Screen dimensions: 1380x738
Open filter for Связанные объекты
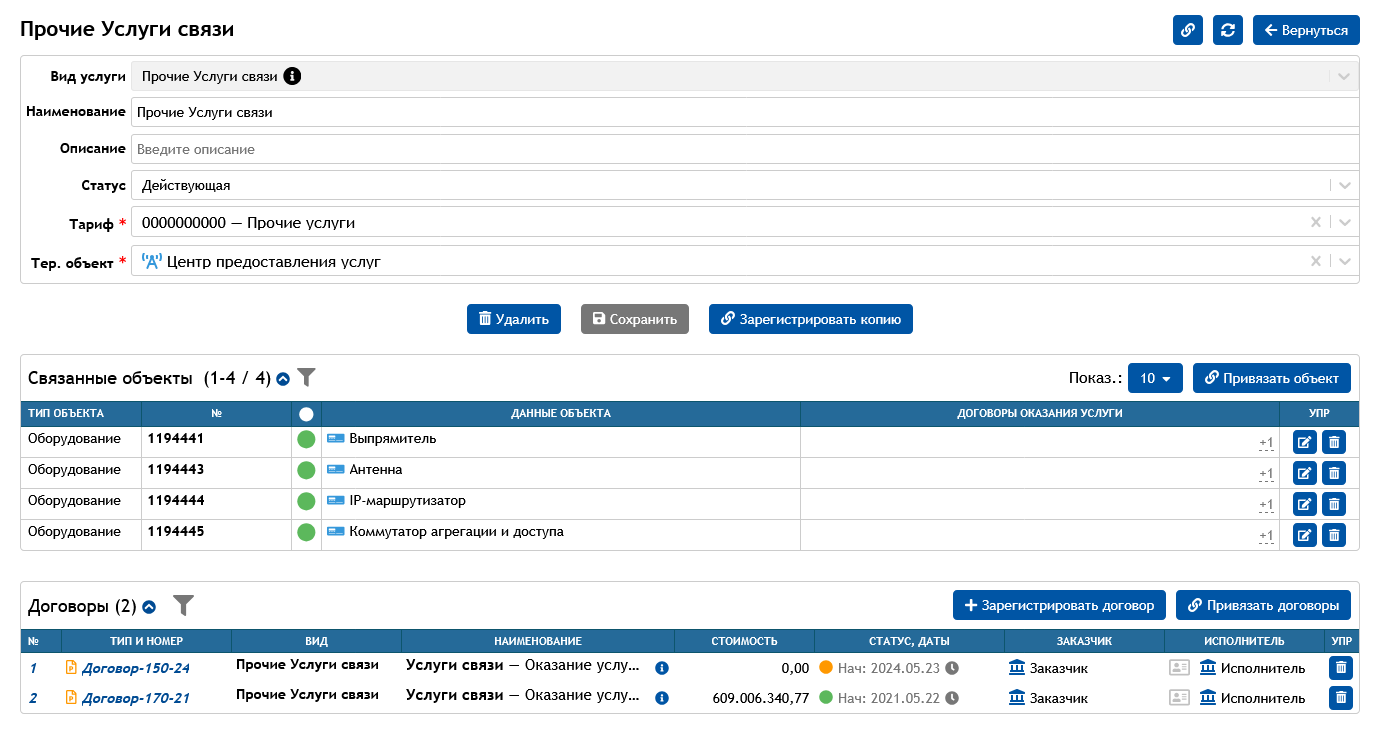click(307, 378)
